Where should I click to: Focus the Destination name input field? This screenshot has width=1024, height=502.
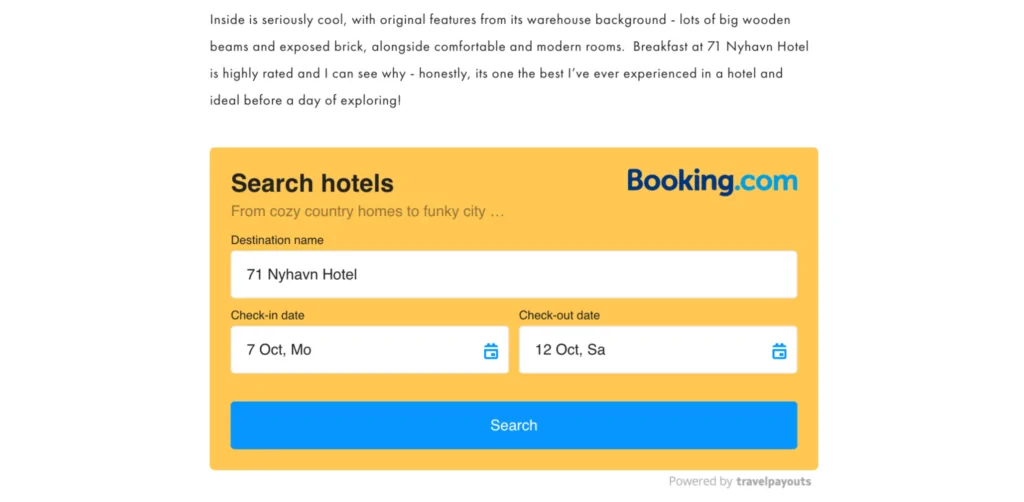[513, 274]
